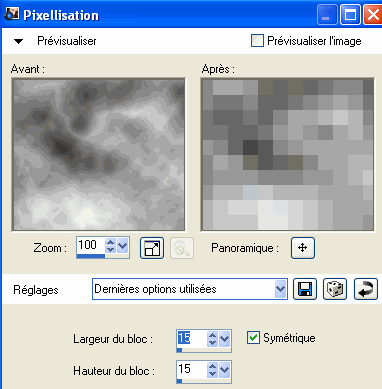Reset settings to default arrow icon
Image resolution: width=382 pixels, height=389 pixels.
tap(366, 289)
